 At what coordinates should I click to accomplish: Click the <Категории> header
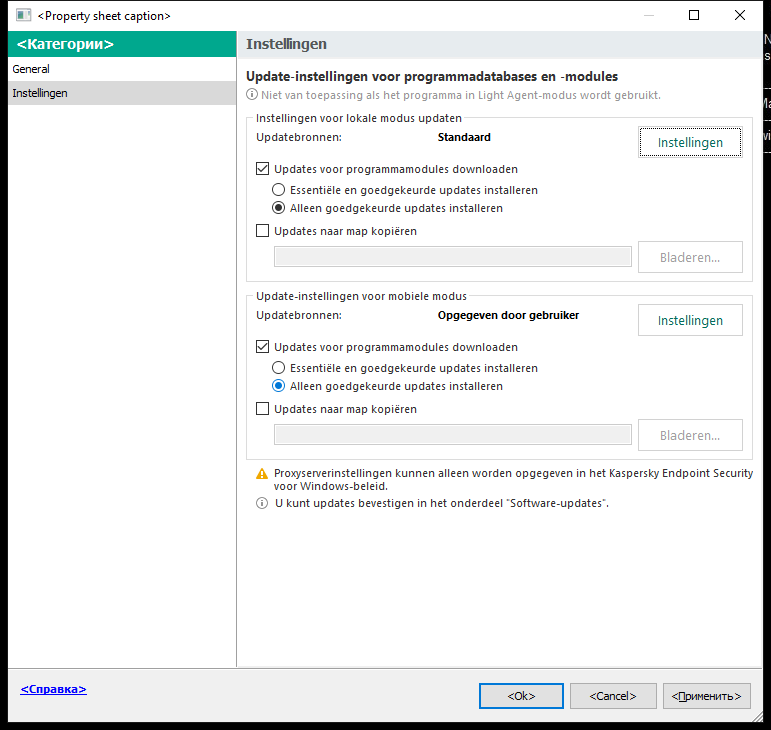122,44
